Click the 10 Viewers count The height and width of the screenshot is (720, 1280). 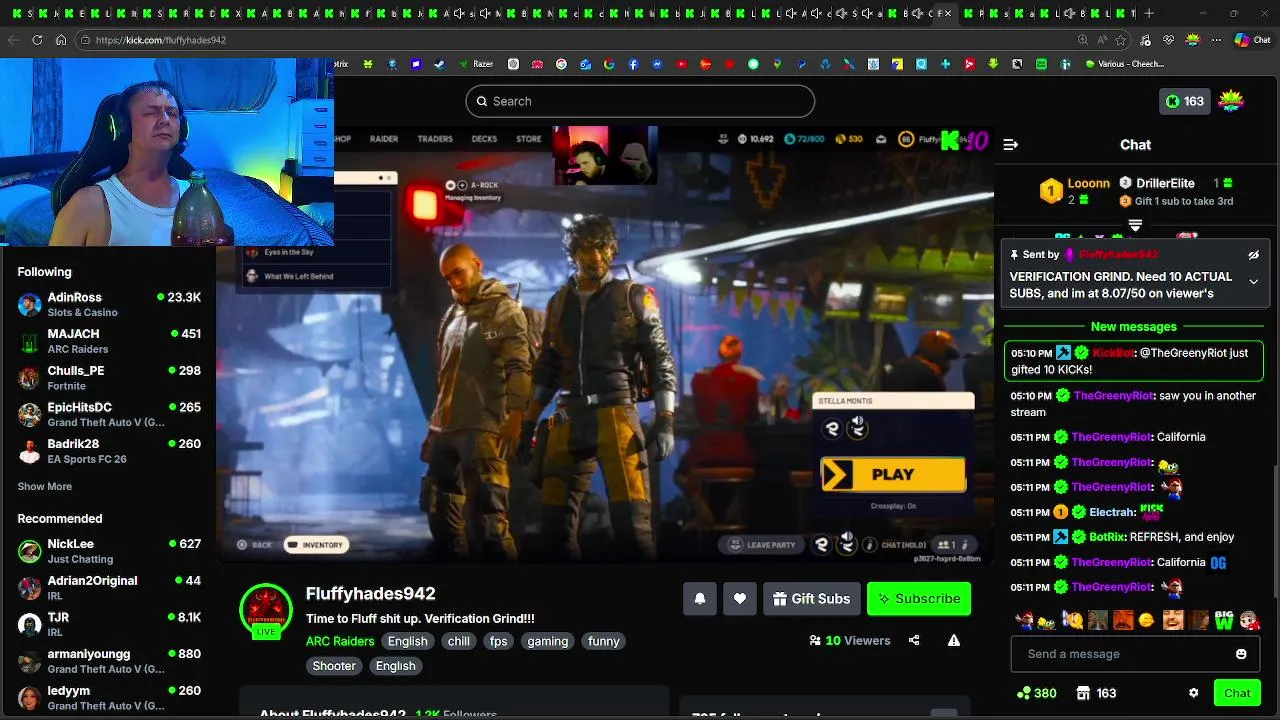(x=850, y=641)
